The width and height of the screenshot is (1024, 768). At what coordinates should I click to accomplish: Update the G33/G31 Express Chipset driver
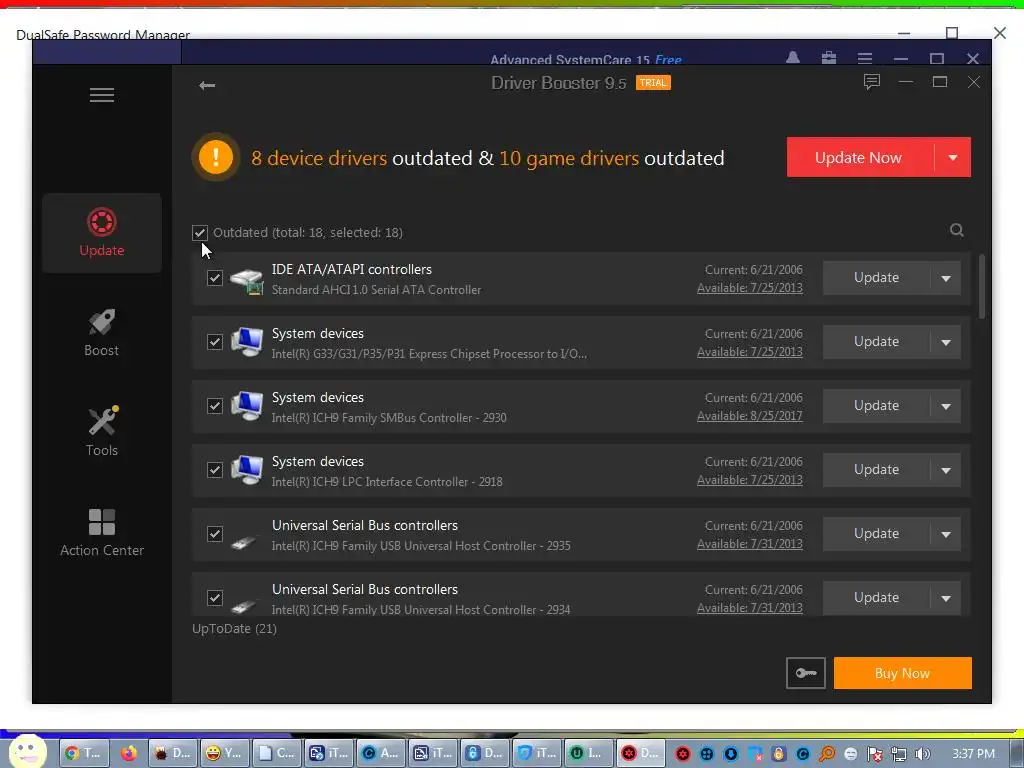click(876, 342)
